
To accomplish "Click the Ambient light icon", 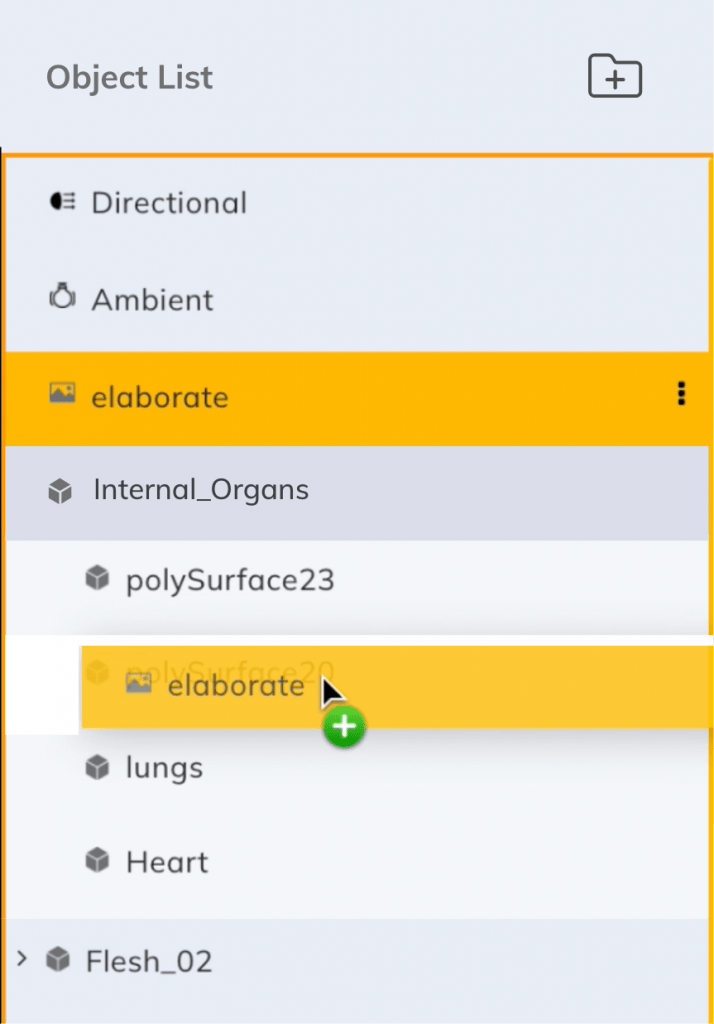I will (x=62, y=297).
